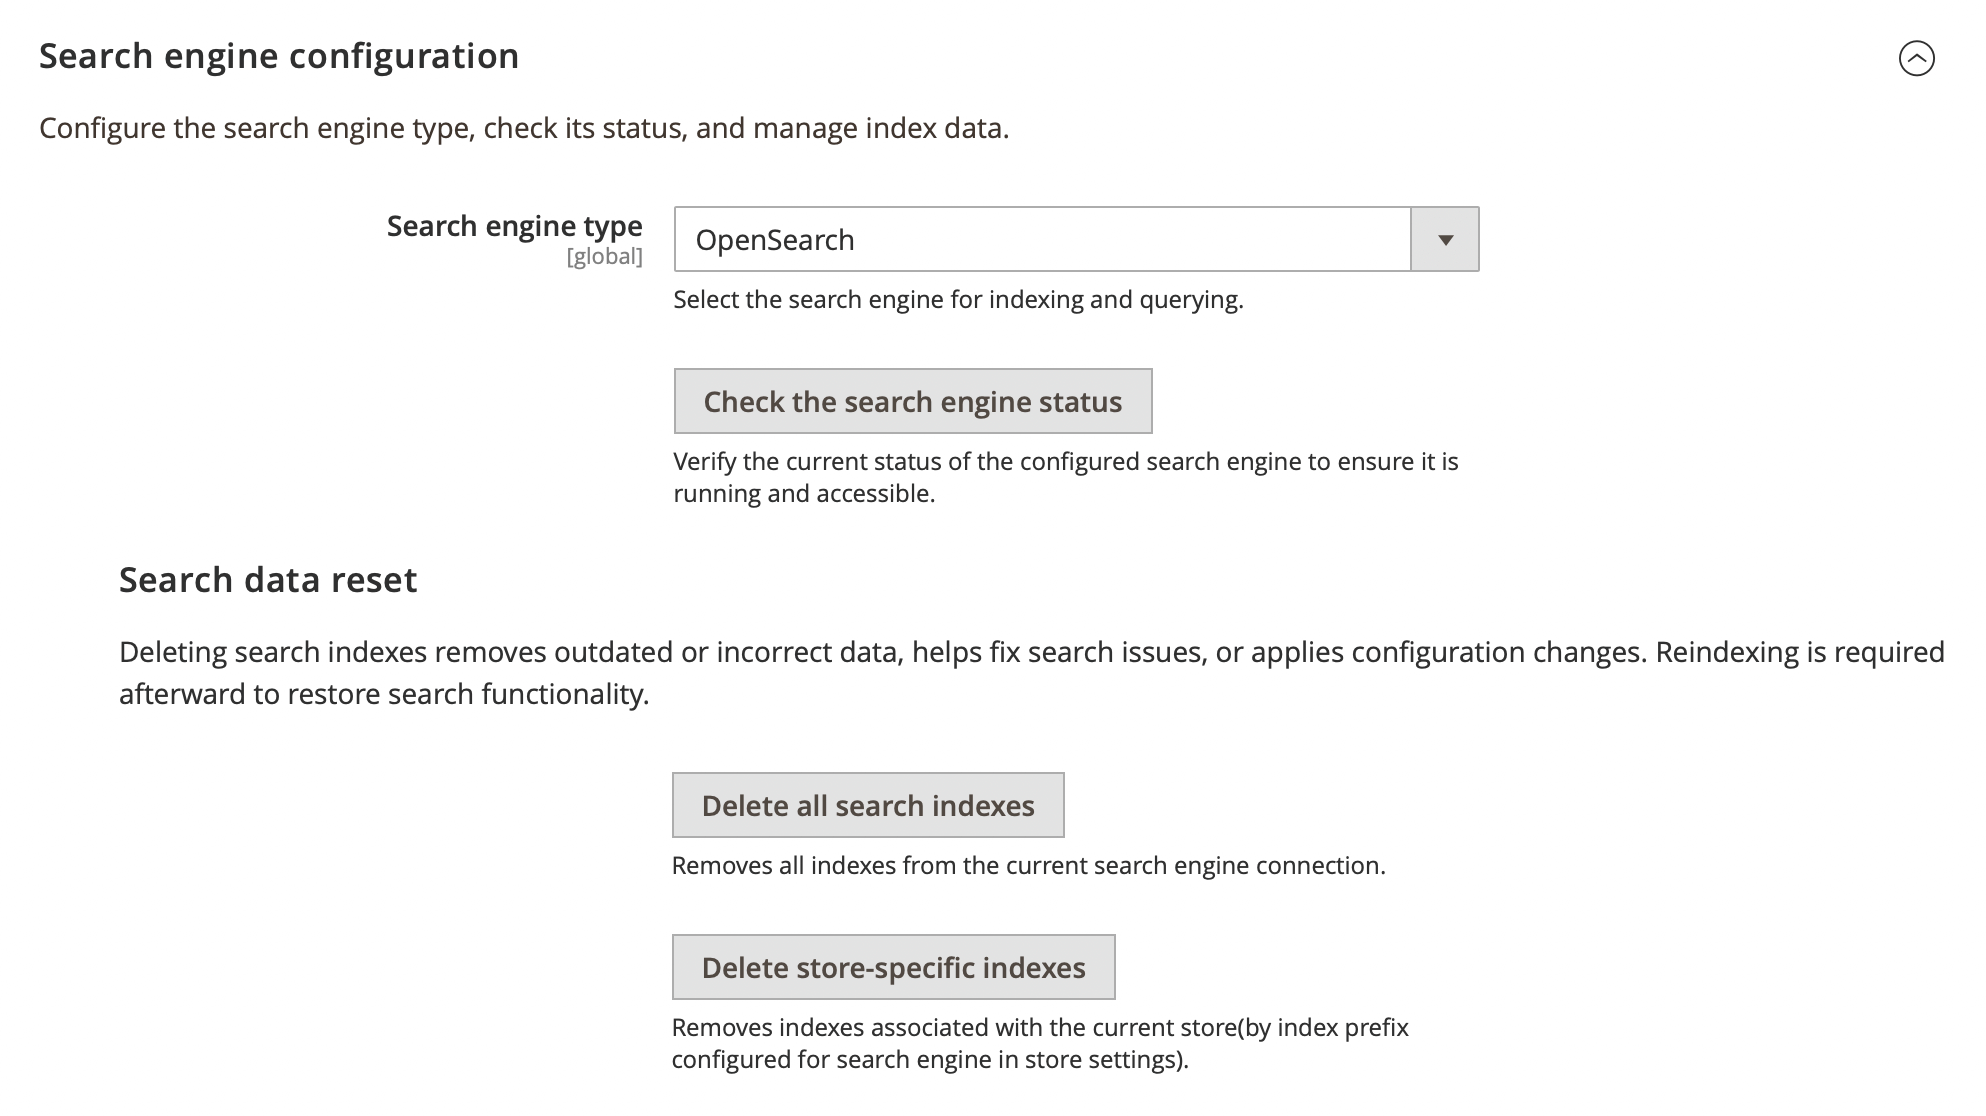This screenshot has height=1116, width=1986.
Task: Click 'running and accessible' text line
Action: point(804,494)
